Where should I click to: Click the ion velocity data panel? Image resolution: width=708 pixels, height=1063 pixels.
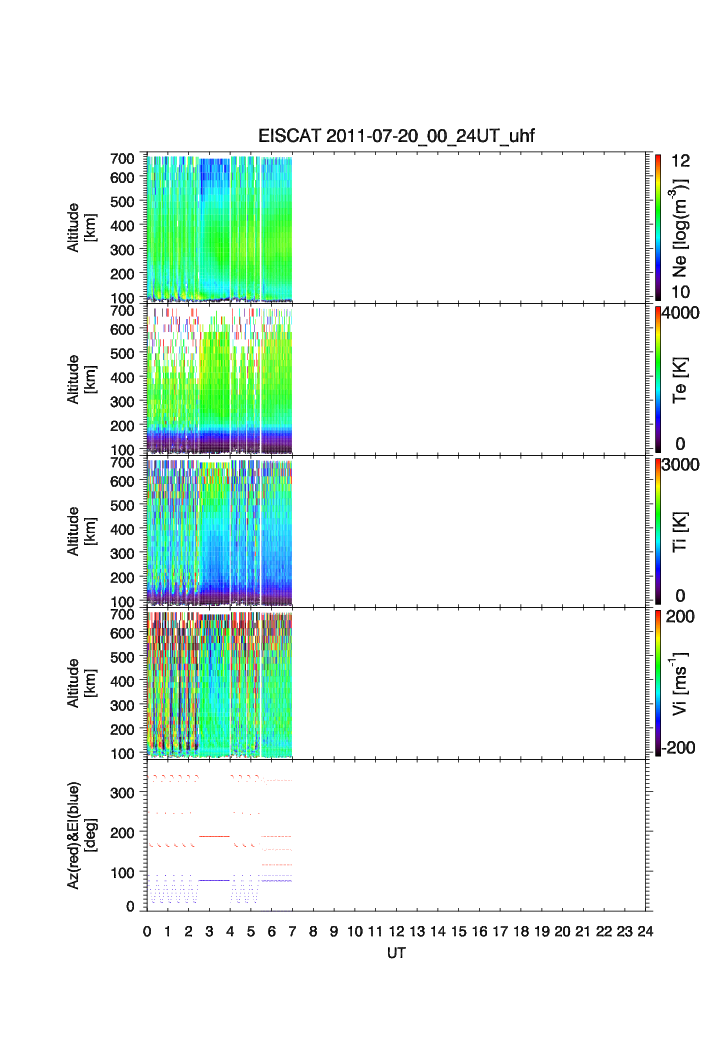(x=397, y=683)
